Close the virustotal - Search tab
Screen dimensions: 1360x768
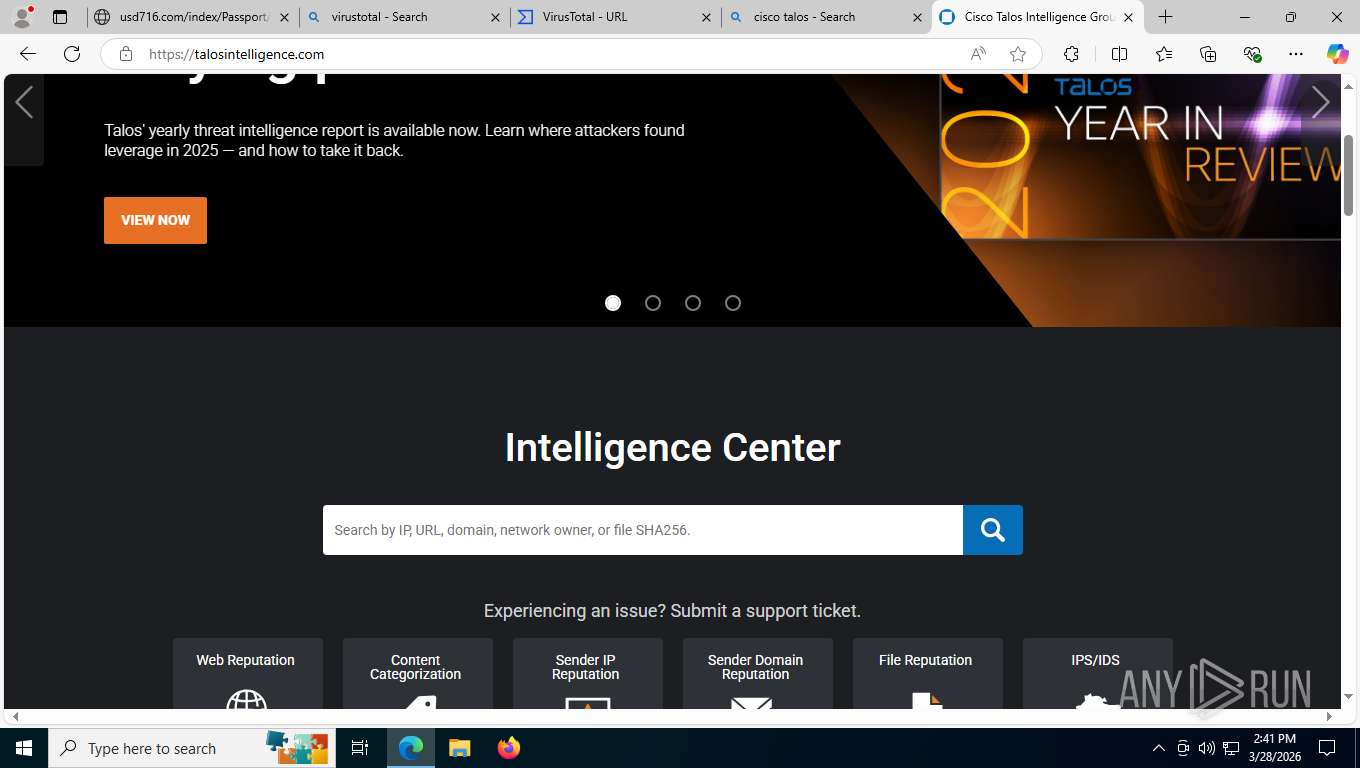pyautogui.click(x=495, y=17)
